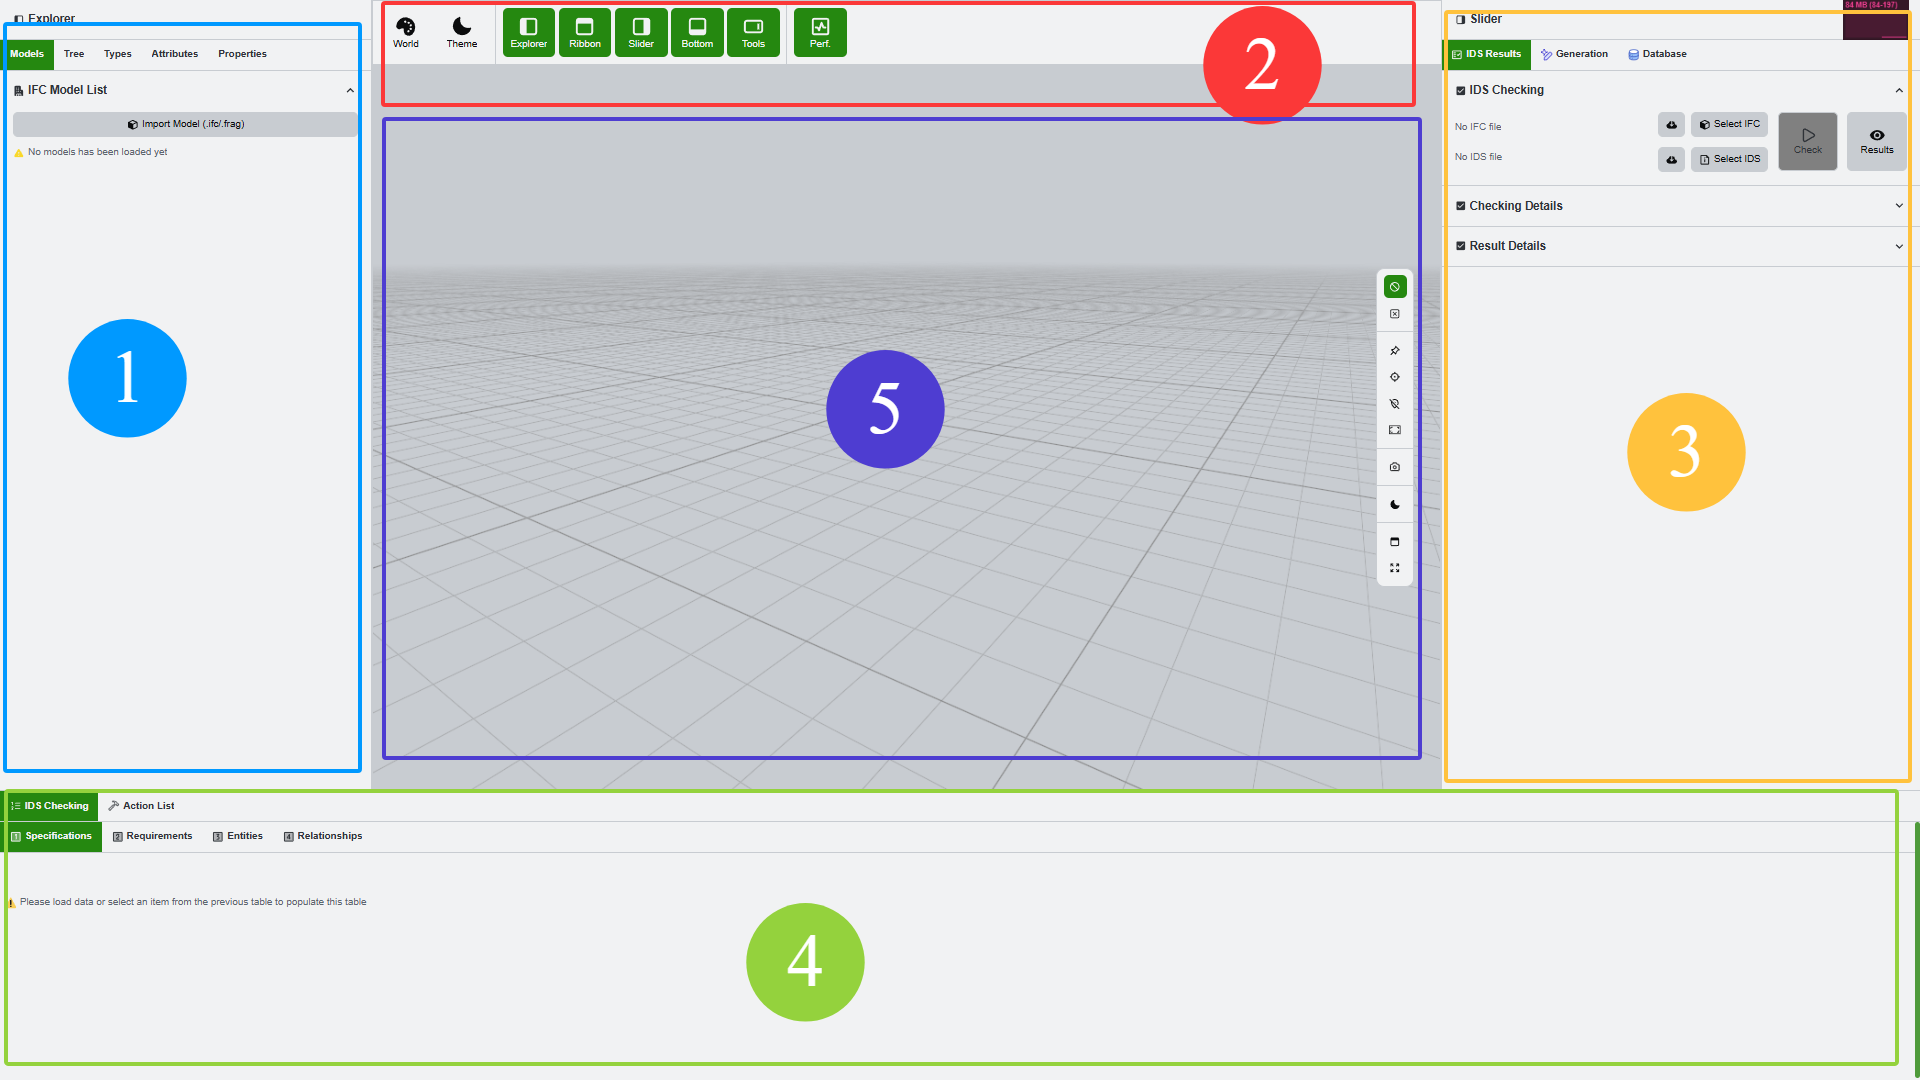Click the fit-to-screen frame icon
The height and width of the screenshot is (1080, 1920).
pyautogui.click(x=1395, y=431)
